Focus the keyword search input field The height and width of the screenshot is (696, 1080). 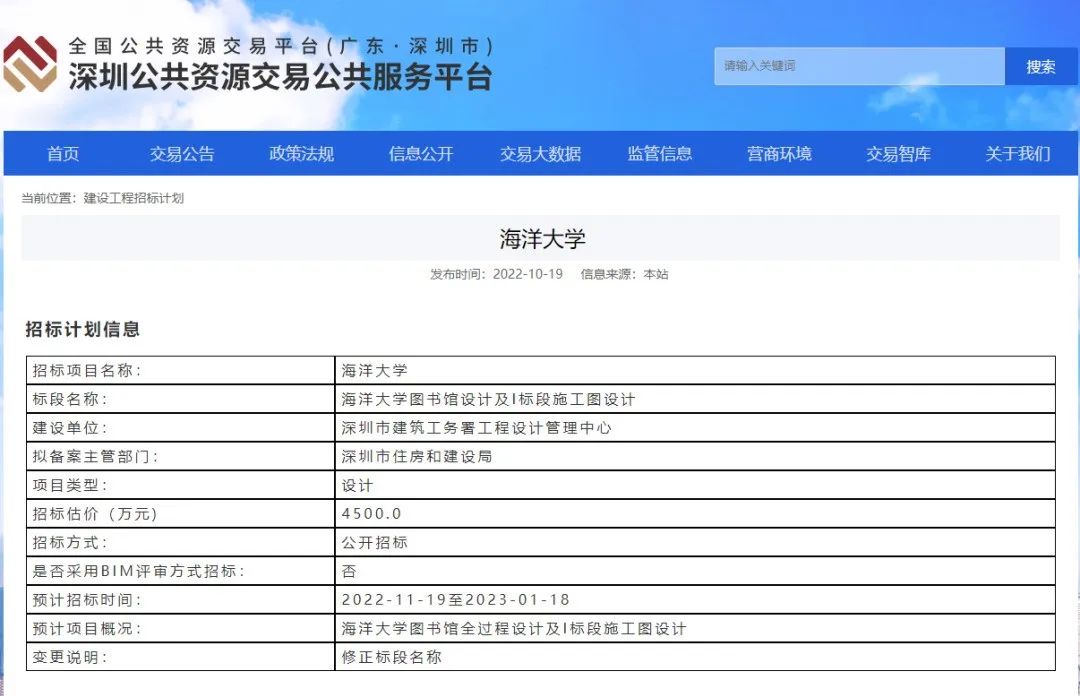click(858, 67)
